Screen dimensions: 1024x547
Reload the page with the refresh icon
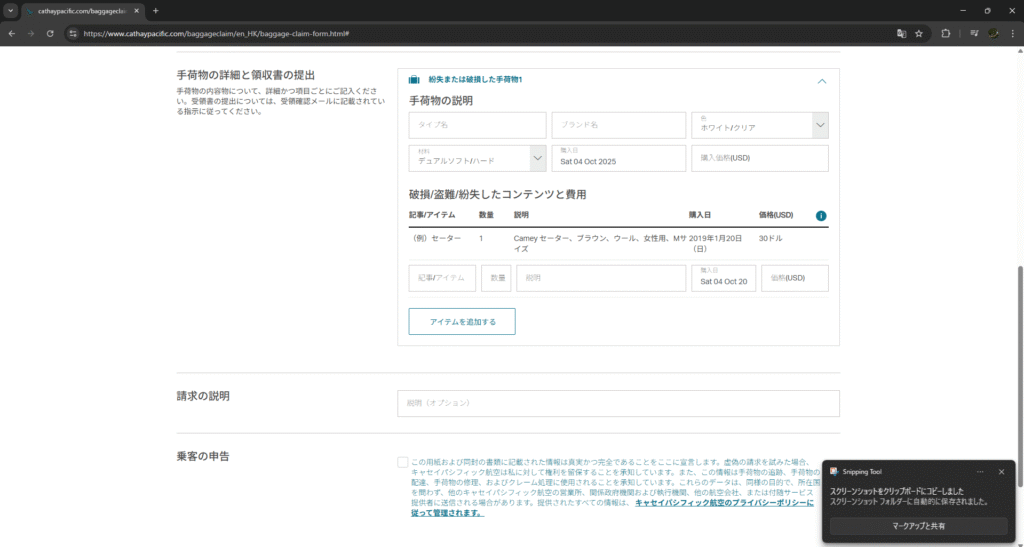(x=50, y=33)
